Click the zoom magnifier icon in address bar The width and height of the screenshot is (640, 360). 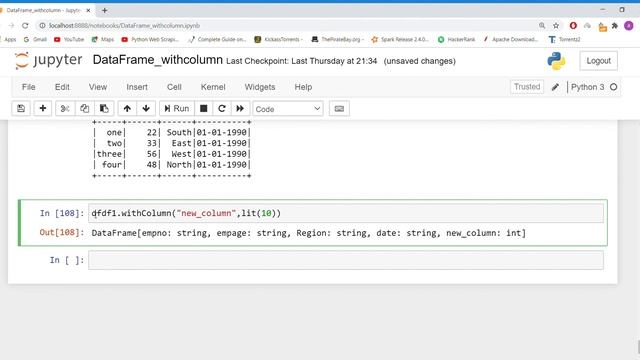542,26
